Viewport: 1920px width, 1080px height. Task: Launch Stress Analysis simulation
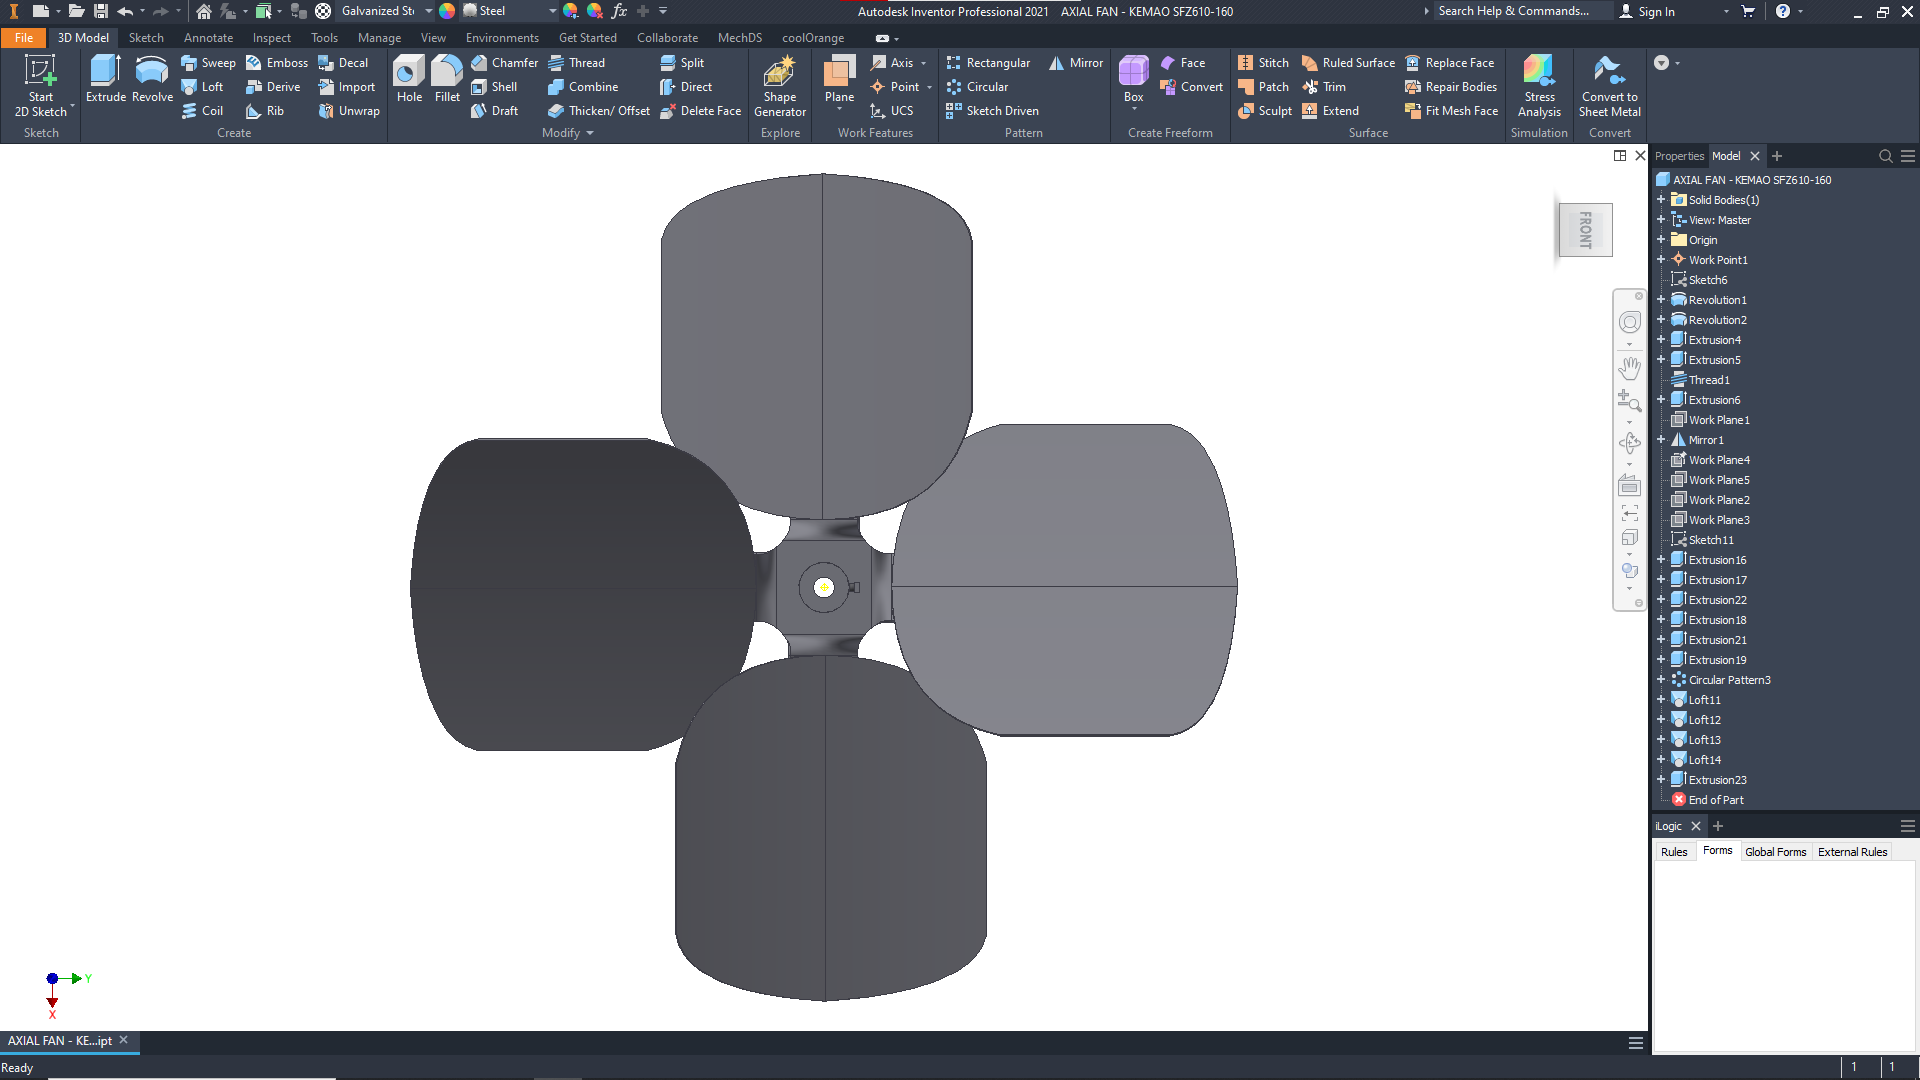tap(1539, 86)
